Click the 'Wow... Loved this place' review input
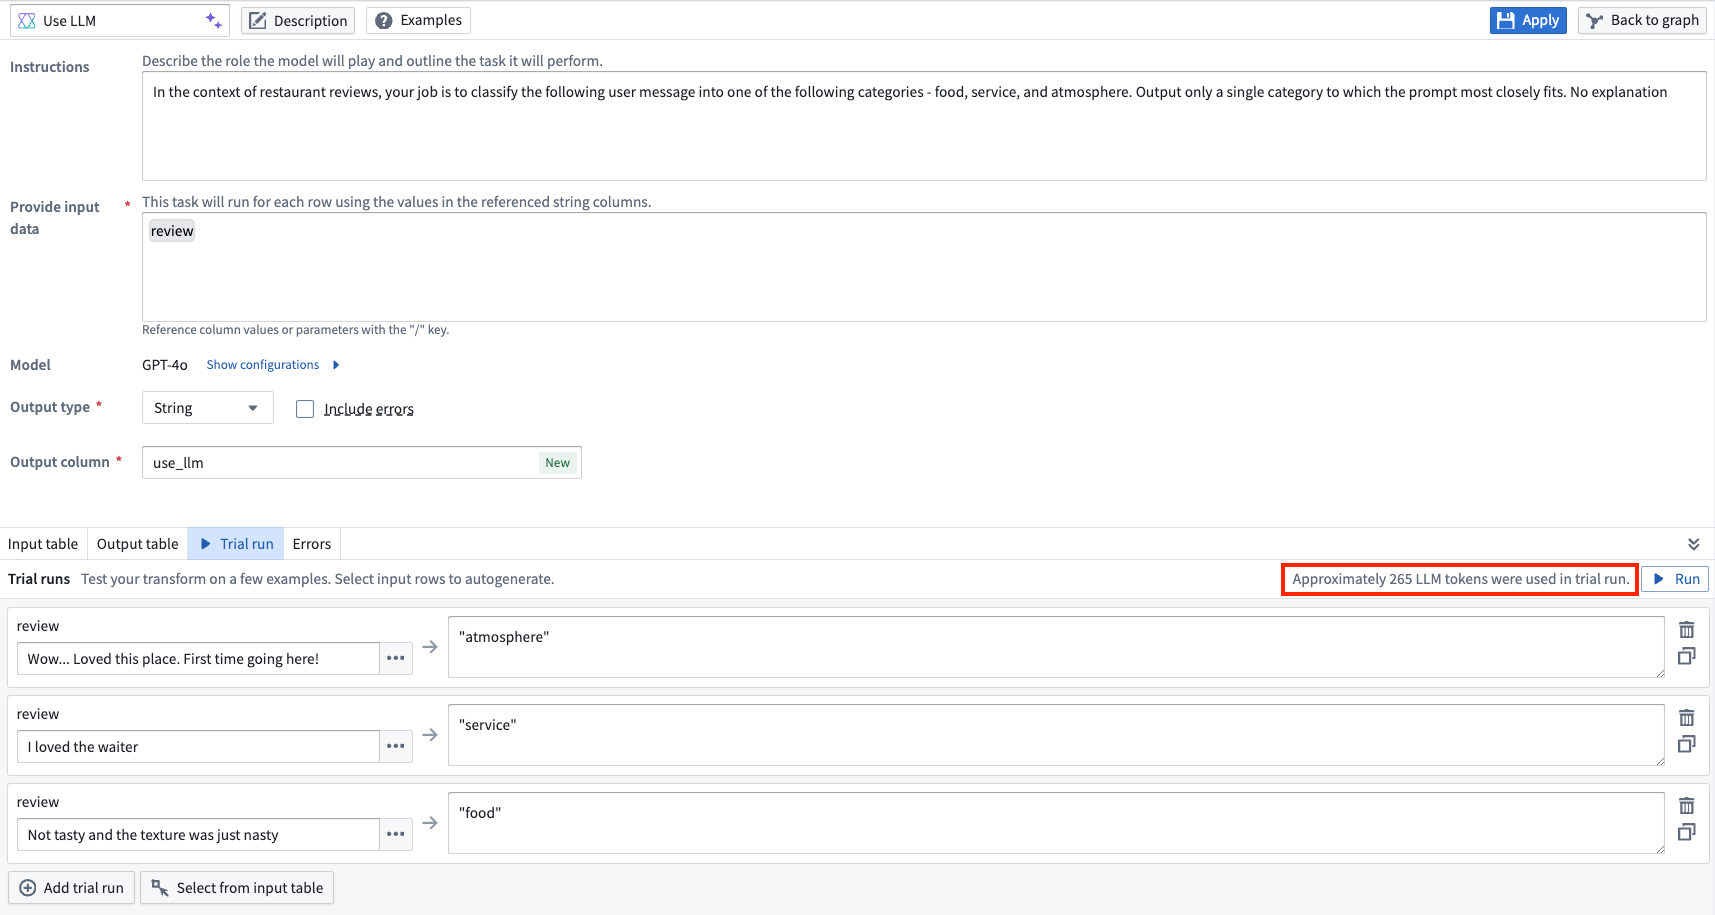This screenshot has width=1715, height=915. pyautogui.click(x=198, y=659)
